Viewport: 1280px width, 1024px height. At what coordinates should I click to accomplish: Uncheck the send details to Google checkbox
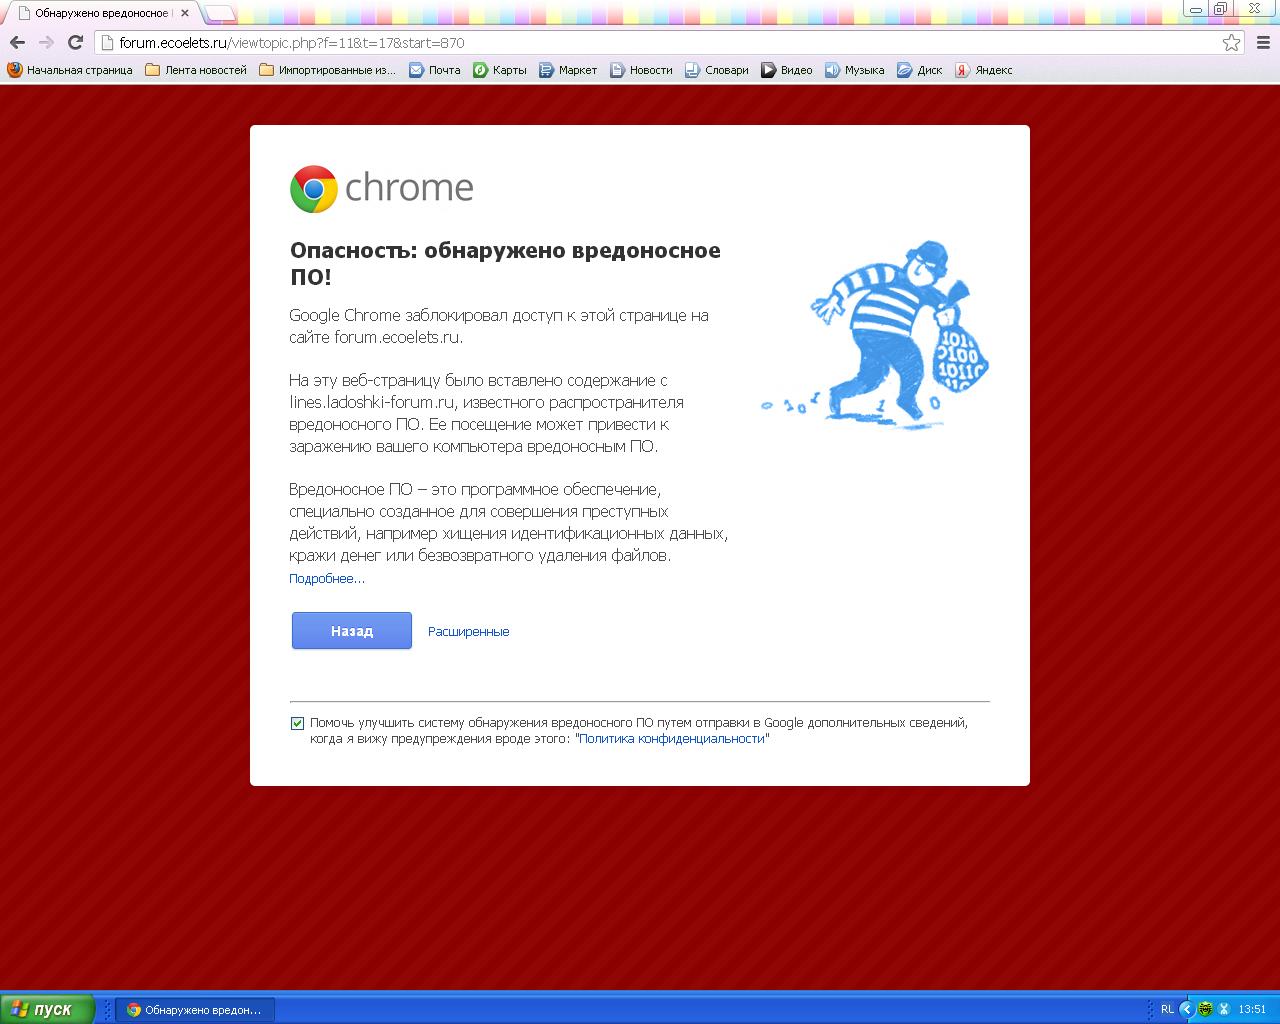pyautogui.click(x=297, y=723)
